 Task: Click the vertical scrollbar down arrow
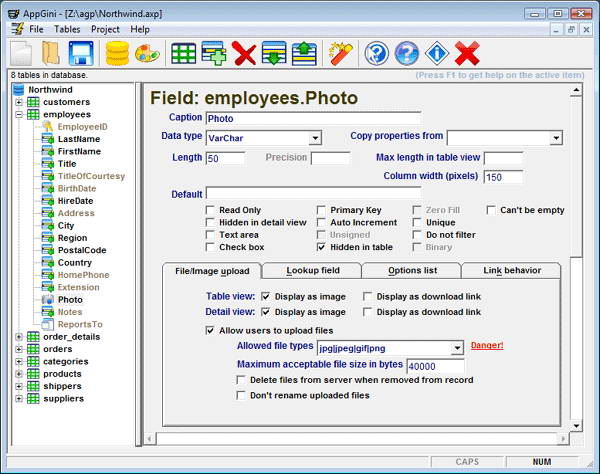[x=576, y=425]
